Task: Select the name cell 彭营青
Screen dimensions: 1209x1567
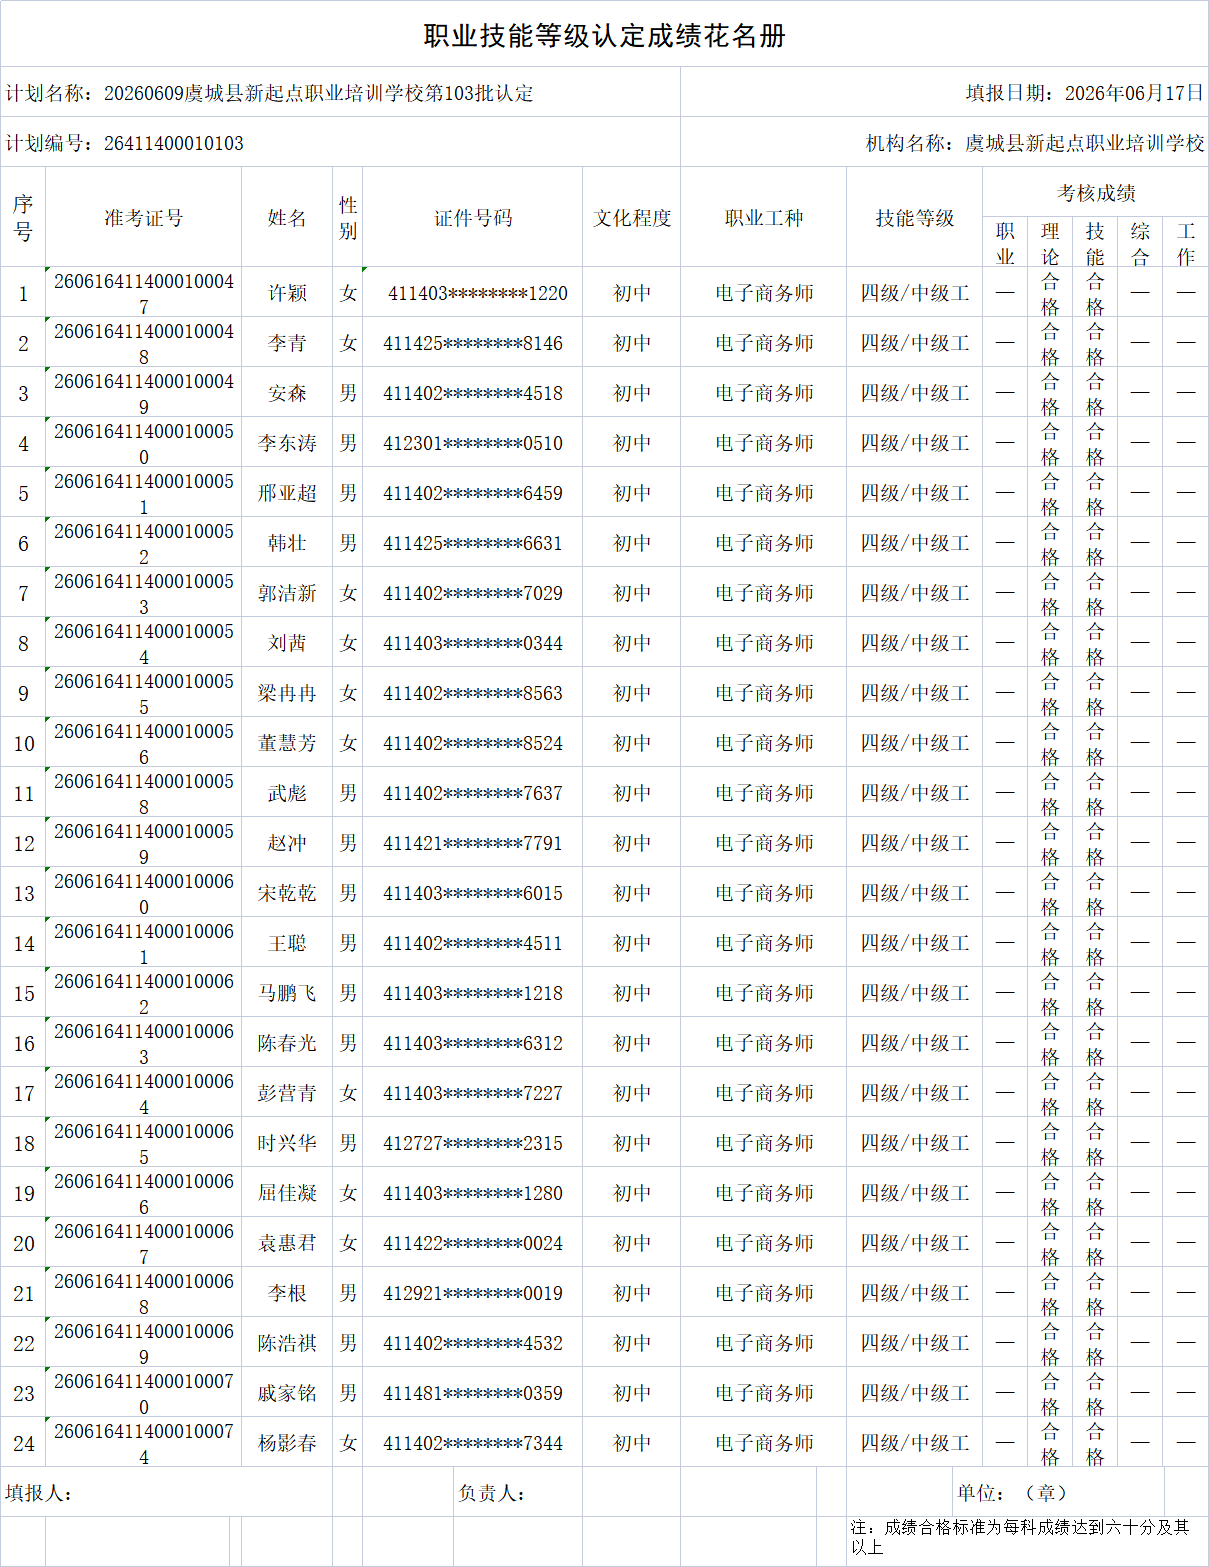Action: (287, 1093)
